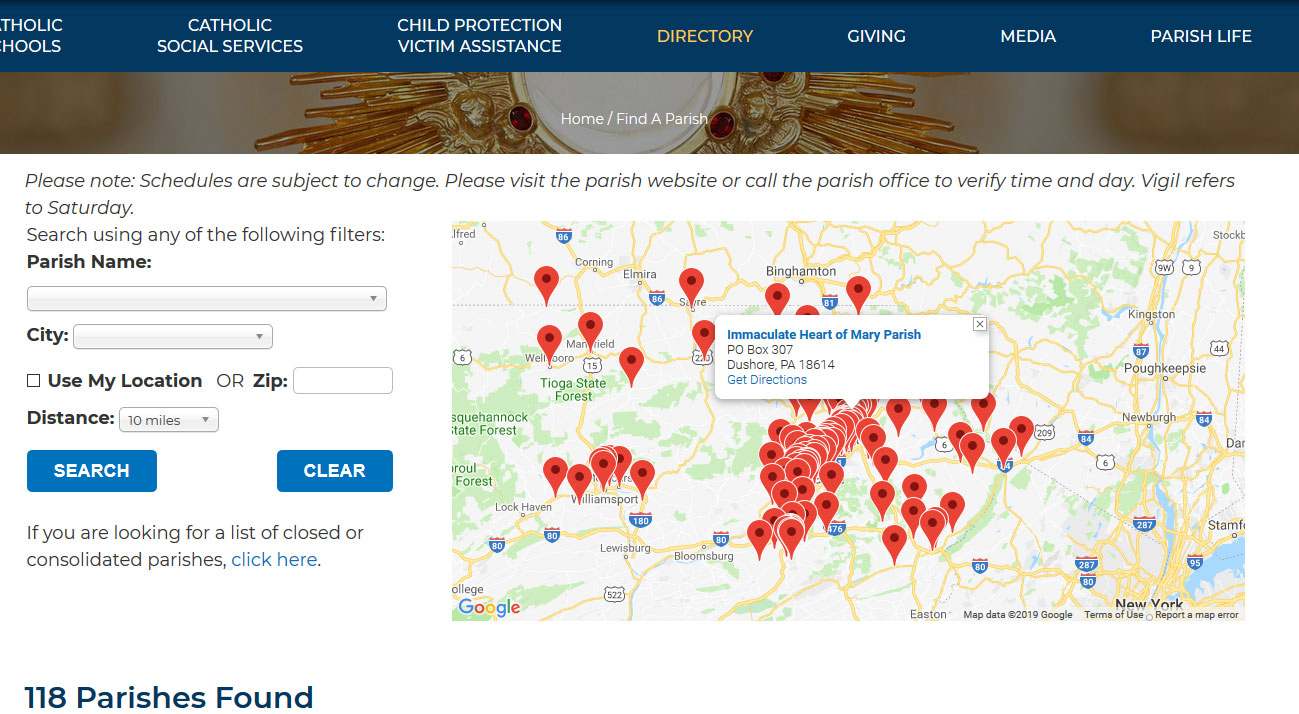The image size is (1299, 714).
Task: Open the Parish Name dropdown
Action: coord(206,298)
